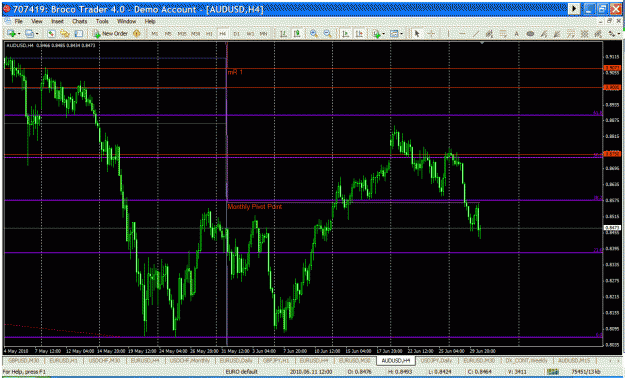The width and height of the screenshot is (625, 378).
Task: Open the Profiles toolbar icon
Action: coord(29,34)
